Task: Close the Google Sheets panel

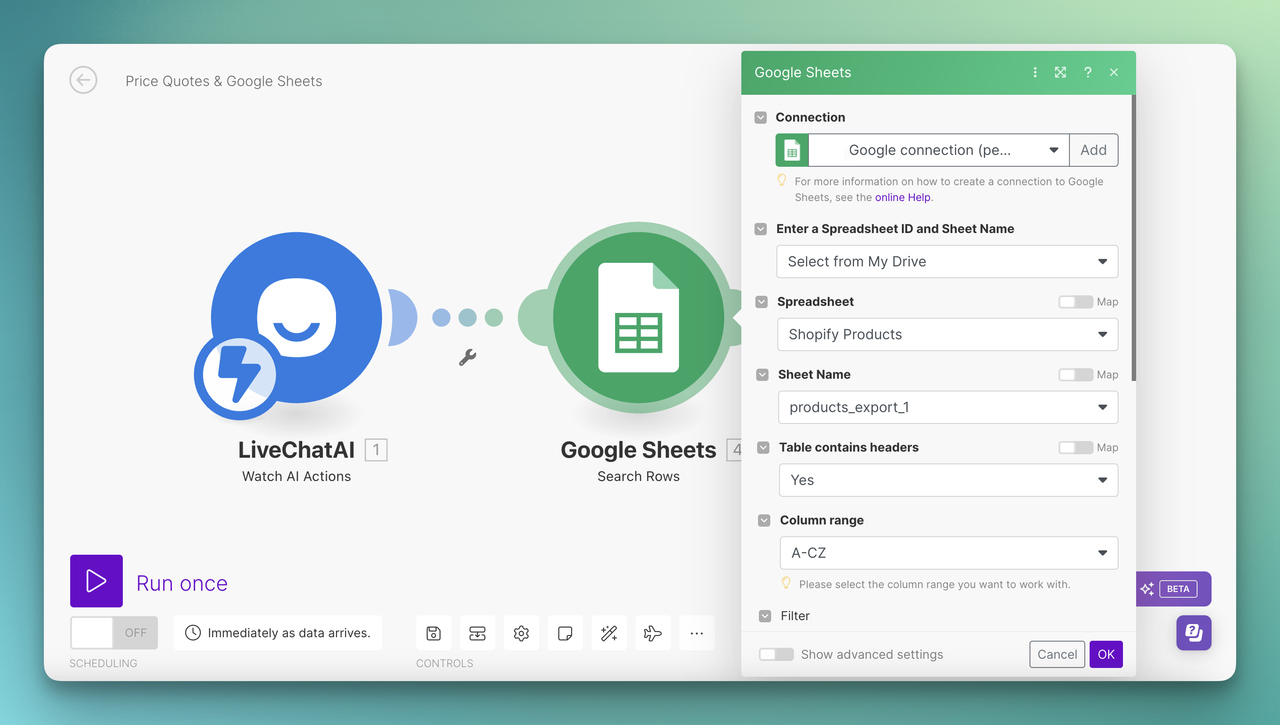Action: [x=1114, y=72]
